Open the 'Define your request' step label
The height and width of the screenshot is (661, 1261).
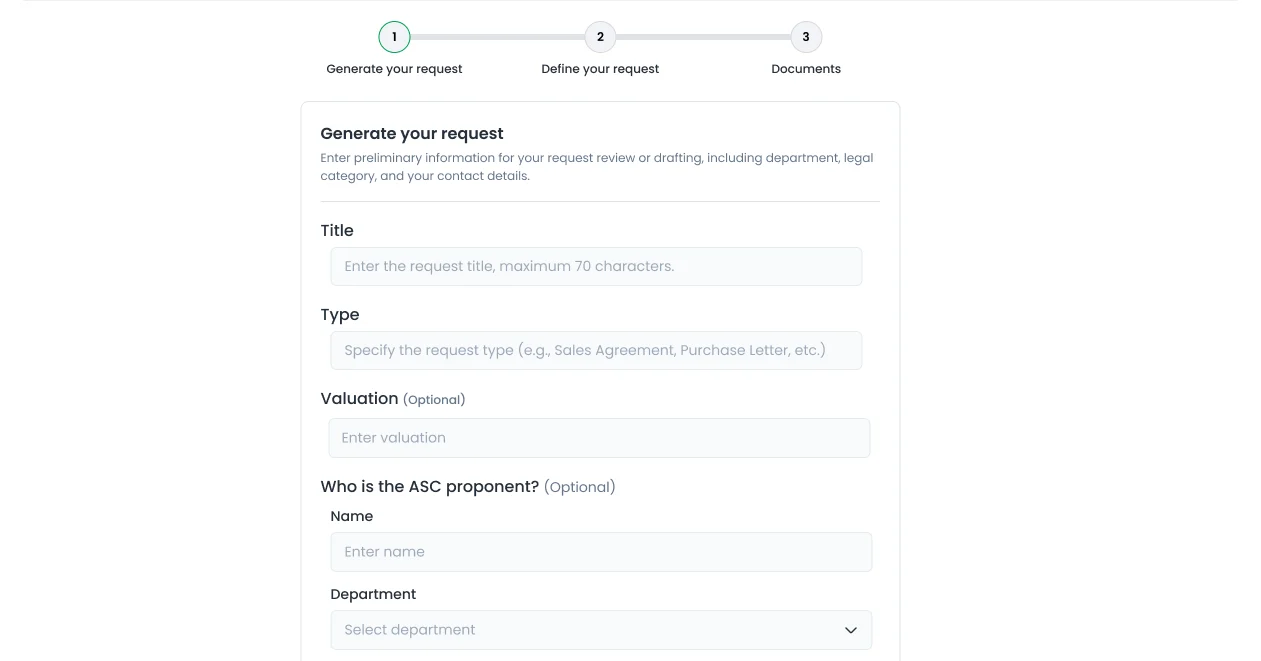pyautogui.click(x=600, y=69)
